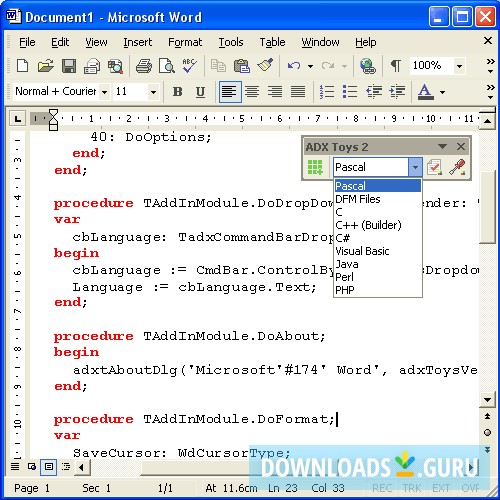Open the zoom percentage dropdown

click(459, 66)
